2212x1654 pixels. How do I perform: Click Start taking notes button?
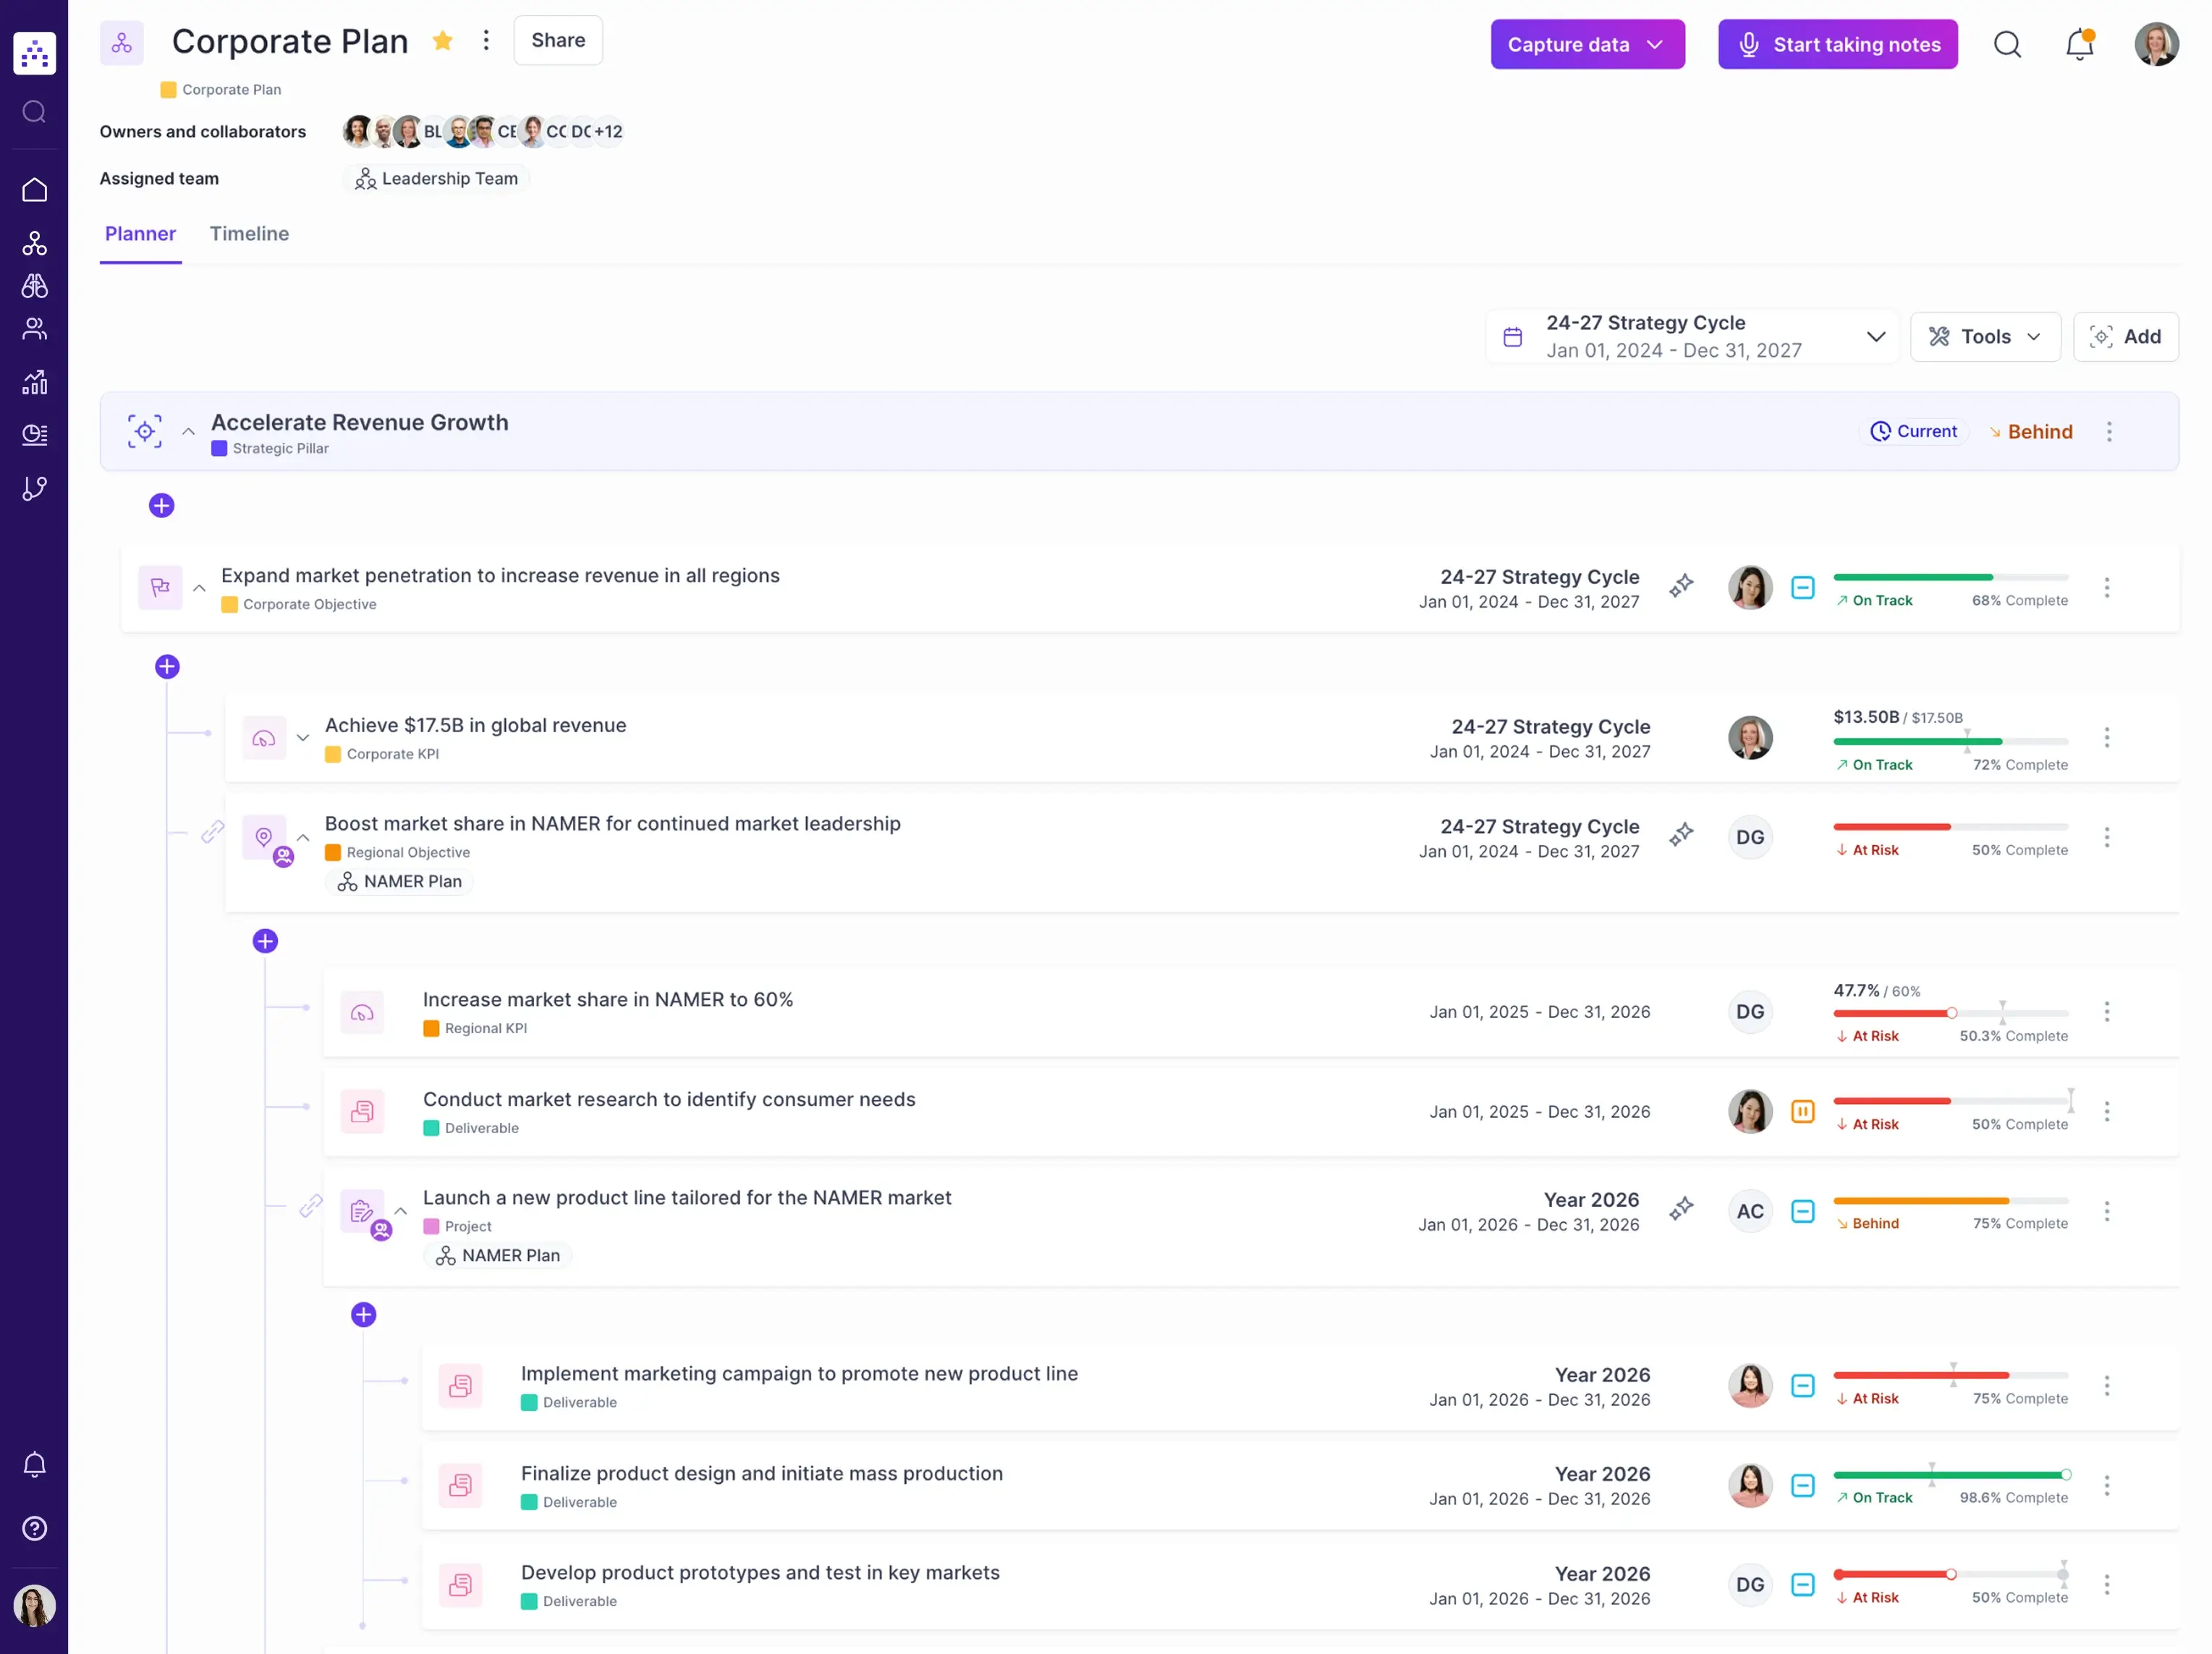1837,44
